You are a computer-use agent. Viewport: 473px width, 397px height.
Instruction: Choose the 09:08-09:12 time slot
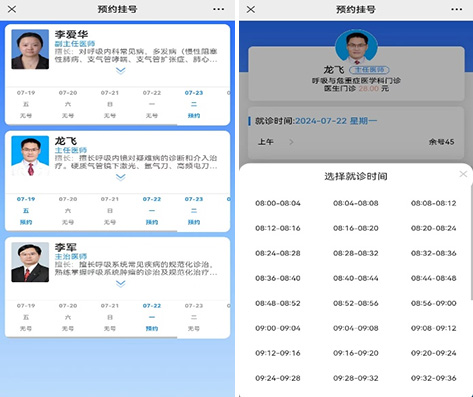433,328
